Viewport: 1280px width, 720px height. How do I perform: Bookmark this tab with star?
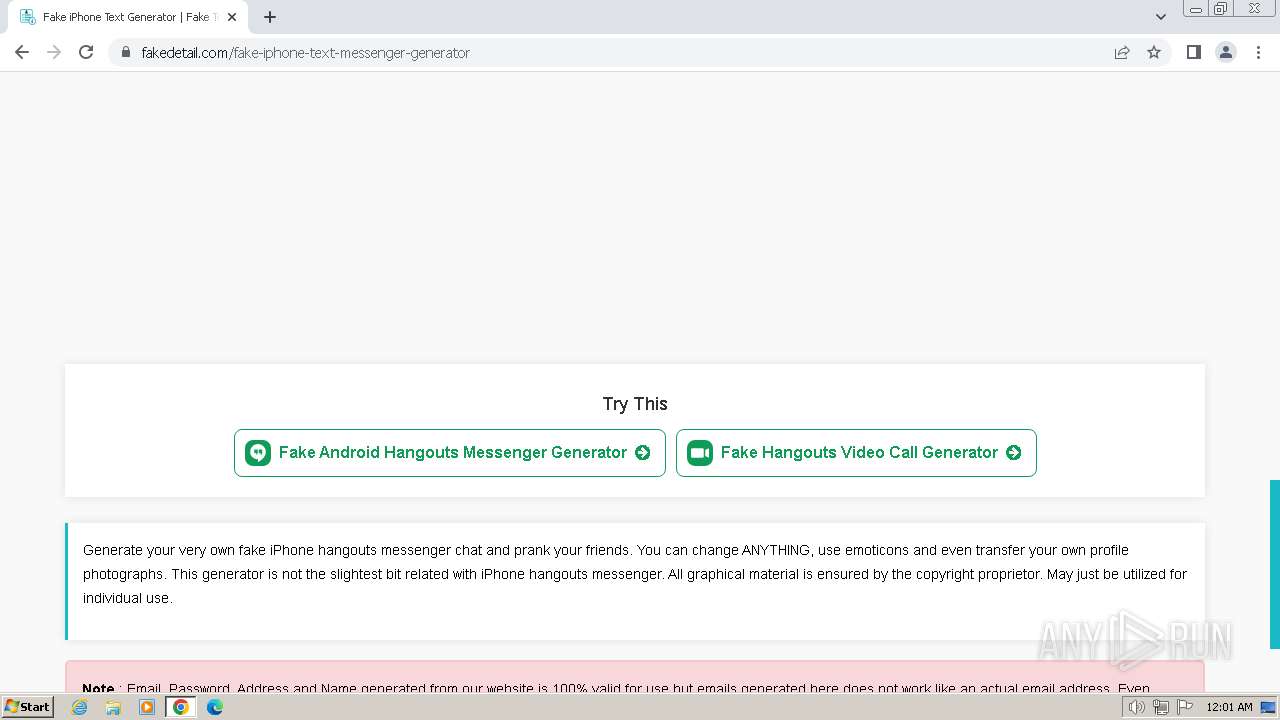[1154, 52]
